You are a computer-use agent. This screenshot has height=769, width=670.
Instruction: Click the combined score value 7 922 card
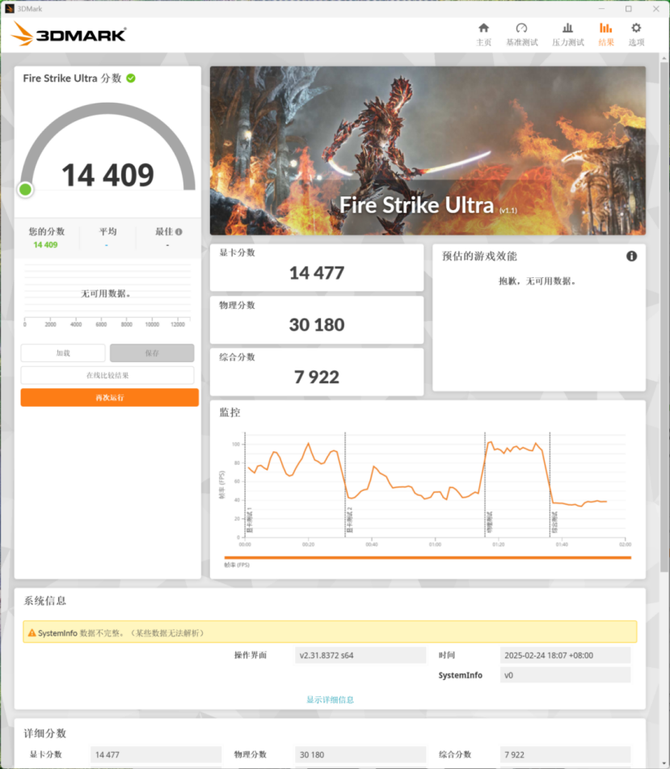[317, 372]
